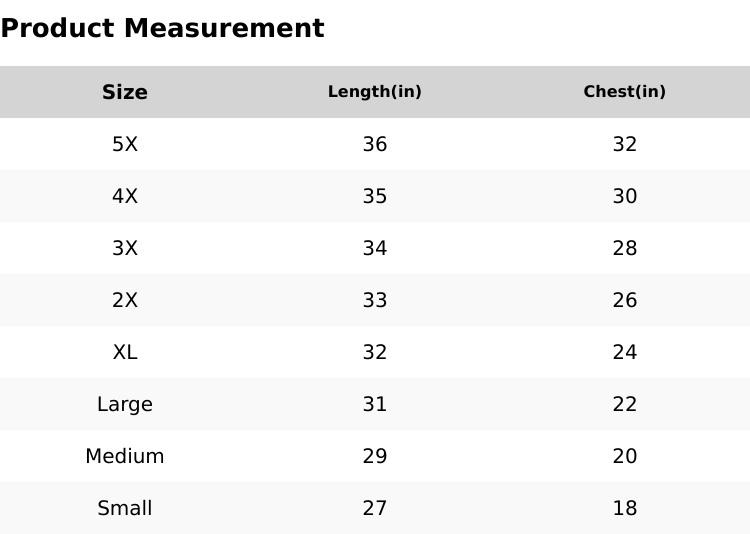Click the Small size row label
Screen dimensions: 750x534
[125, 508]
